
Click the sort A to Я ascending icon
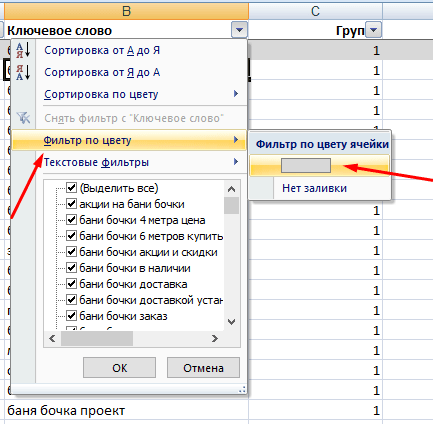point(23,50)
